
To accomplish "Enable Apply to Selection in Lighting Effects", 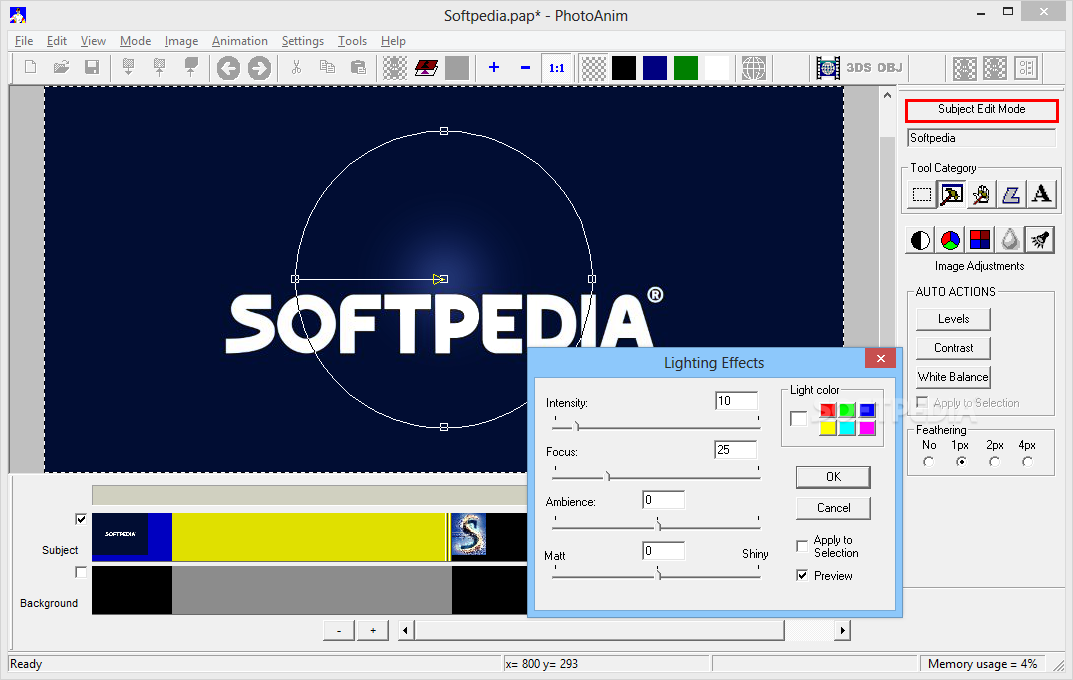I will (x=802, y=546).
